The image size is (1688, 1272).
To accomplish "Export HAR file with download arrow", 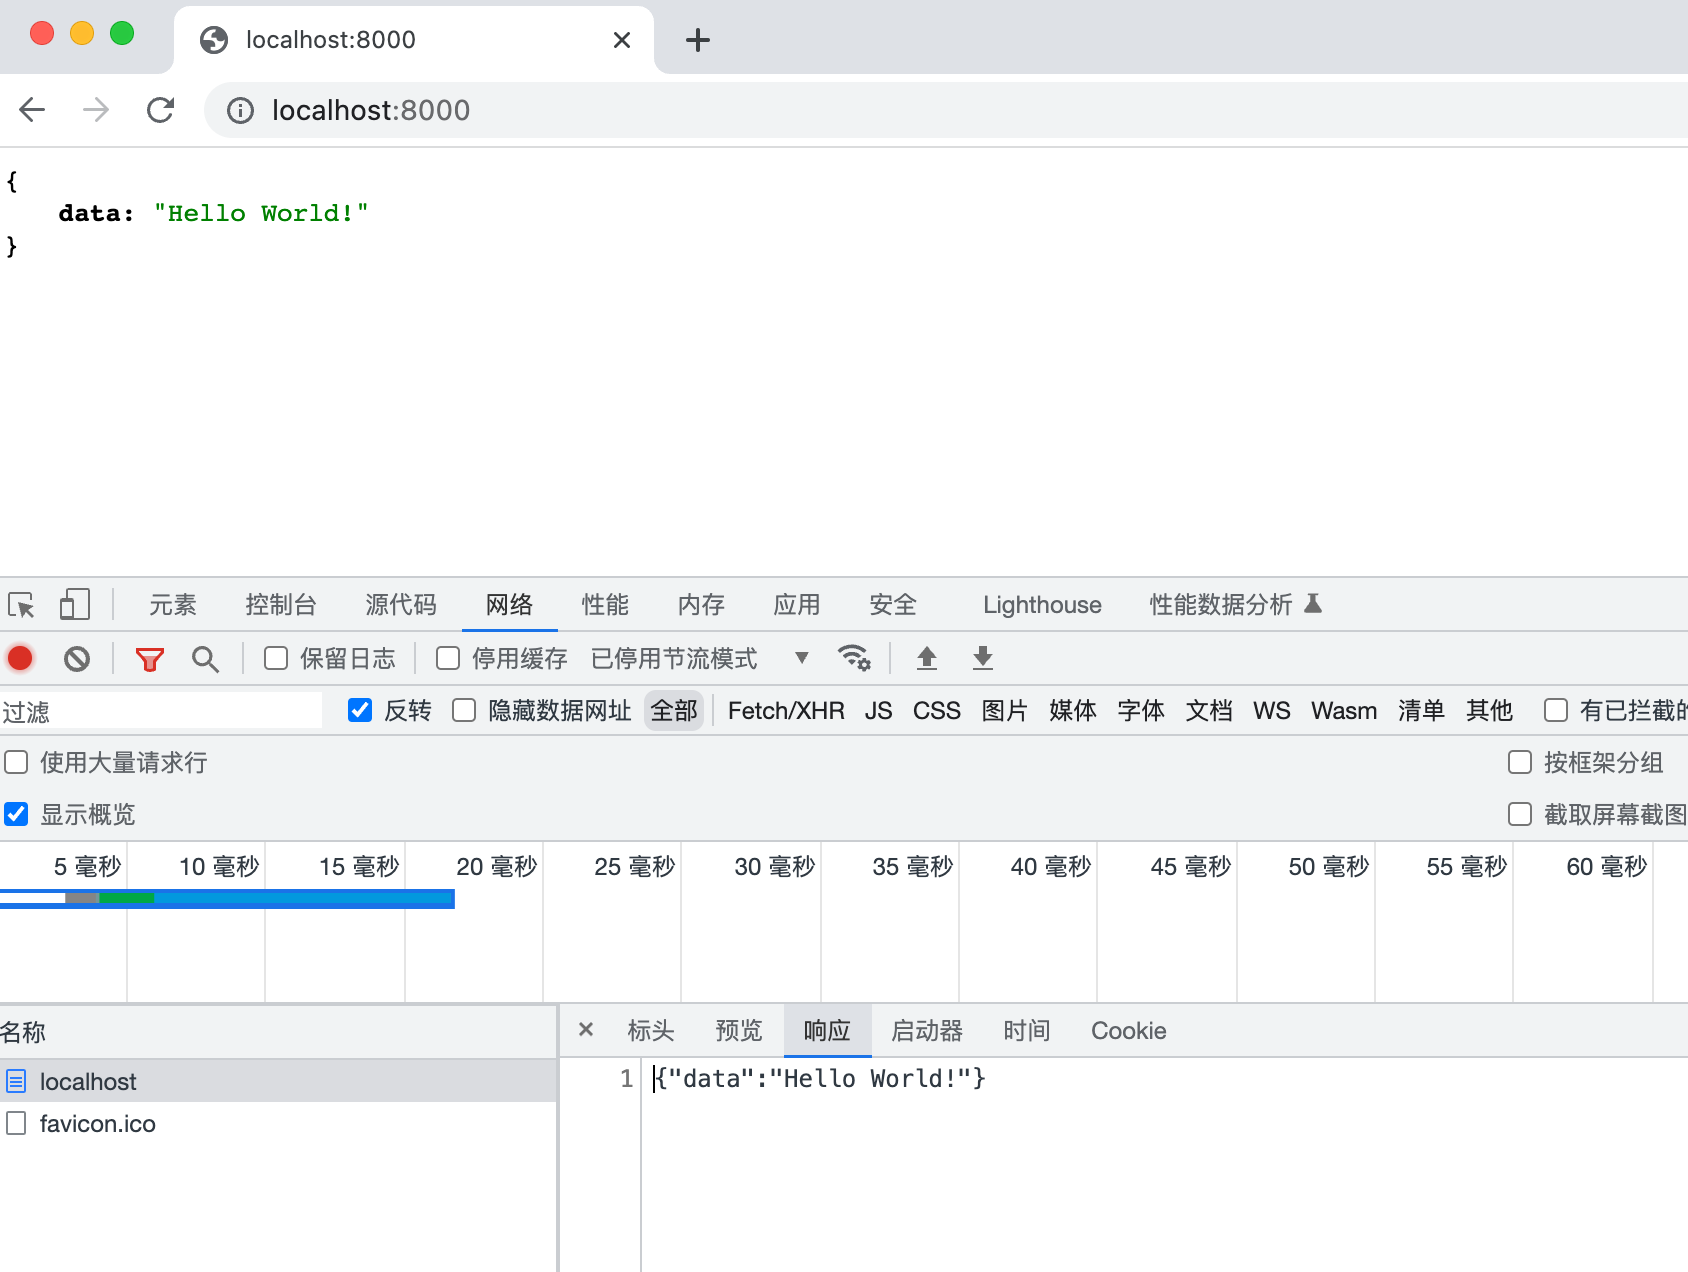I will (x=983, y=658).
